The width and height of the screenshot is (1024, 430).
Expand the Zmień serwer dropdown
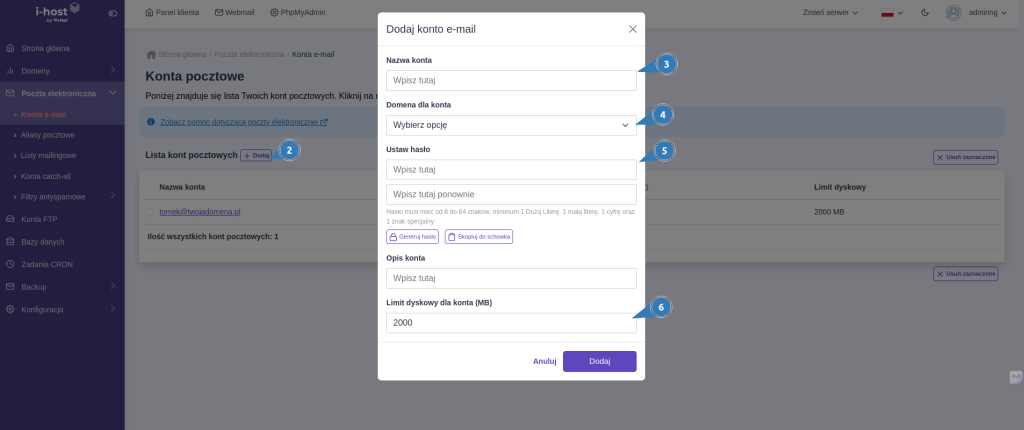pyautogui.click(x=830, y=12)
